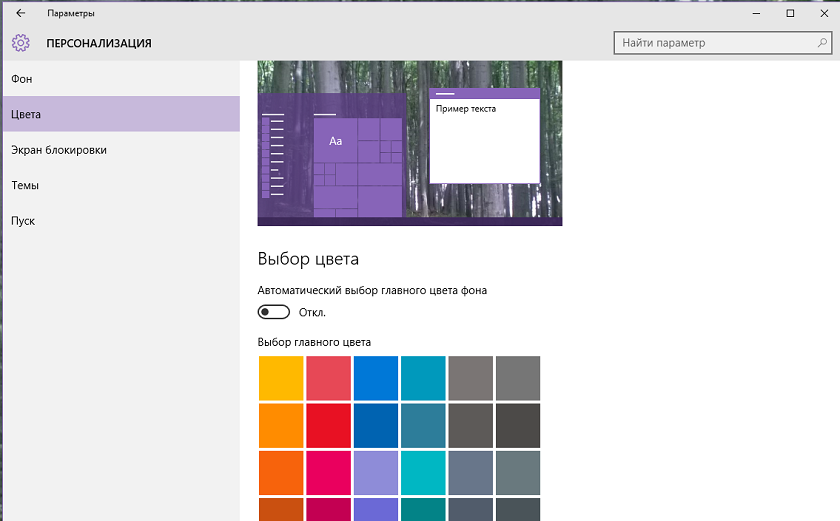Enable automatic accent color selection toggle
The width and height of the screenshot is (840, 521).
click(274, 312)
